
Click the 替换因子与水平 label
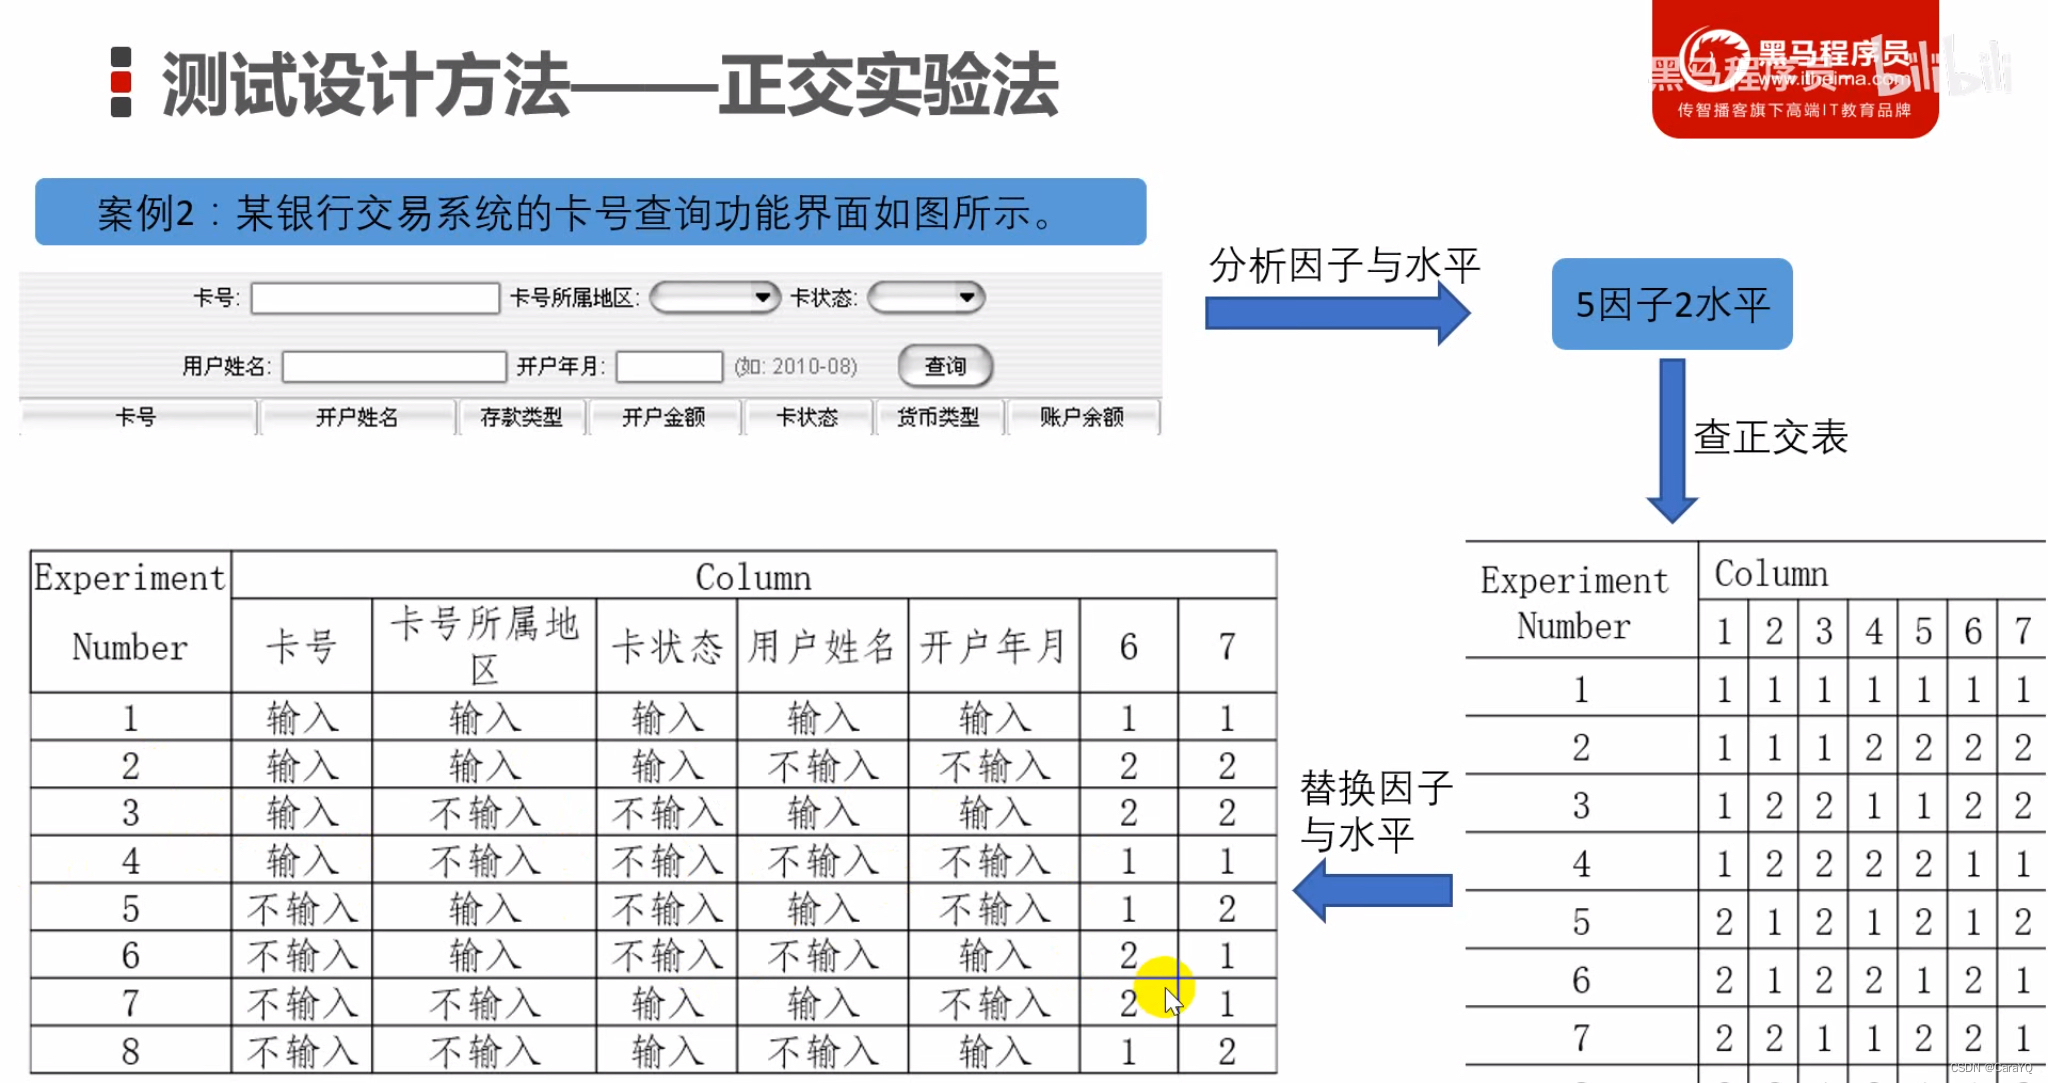click(1376, 811)
